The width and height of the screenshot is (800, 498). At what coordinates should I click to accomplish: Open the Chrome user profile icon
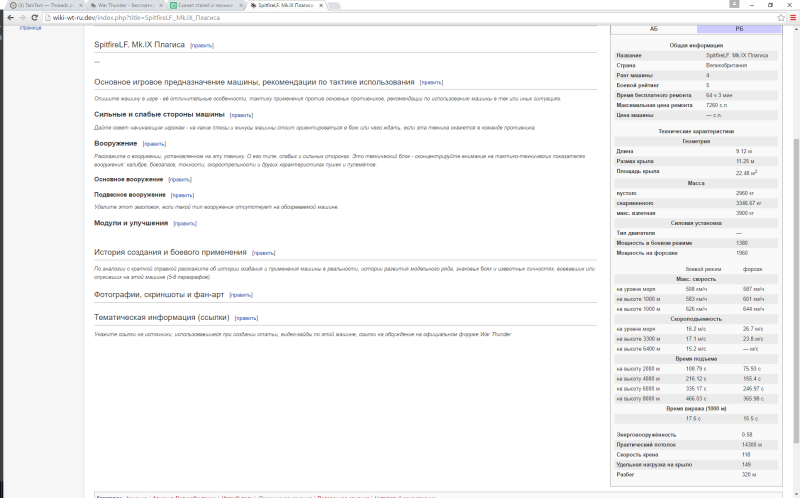click(734, 4)
